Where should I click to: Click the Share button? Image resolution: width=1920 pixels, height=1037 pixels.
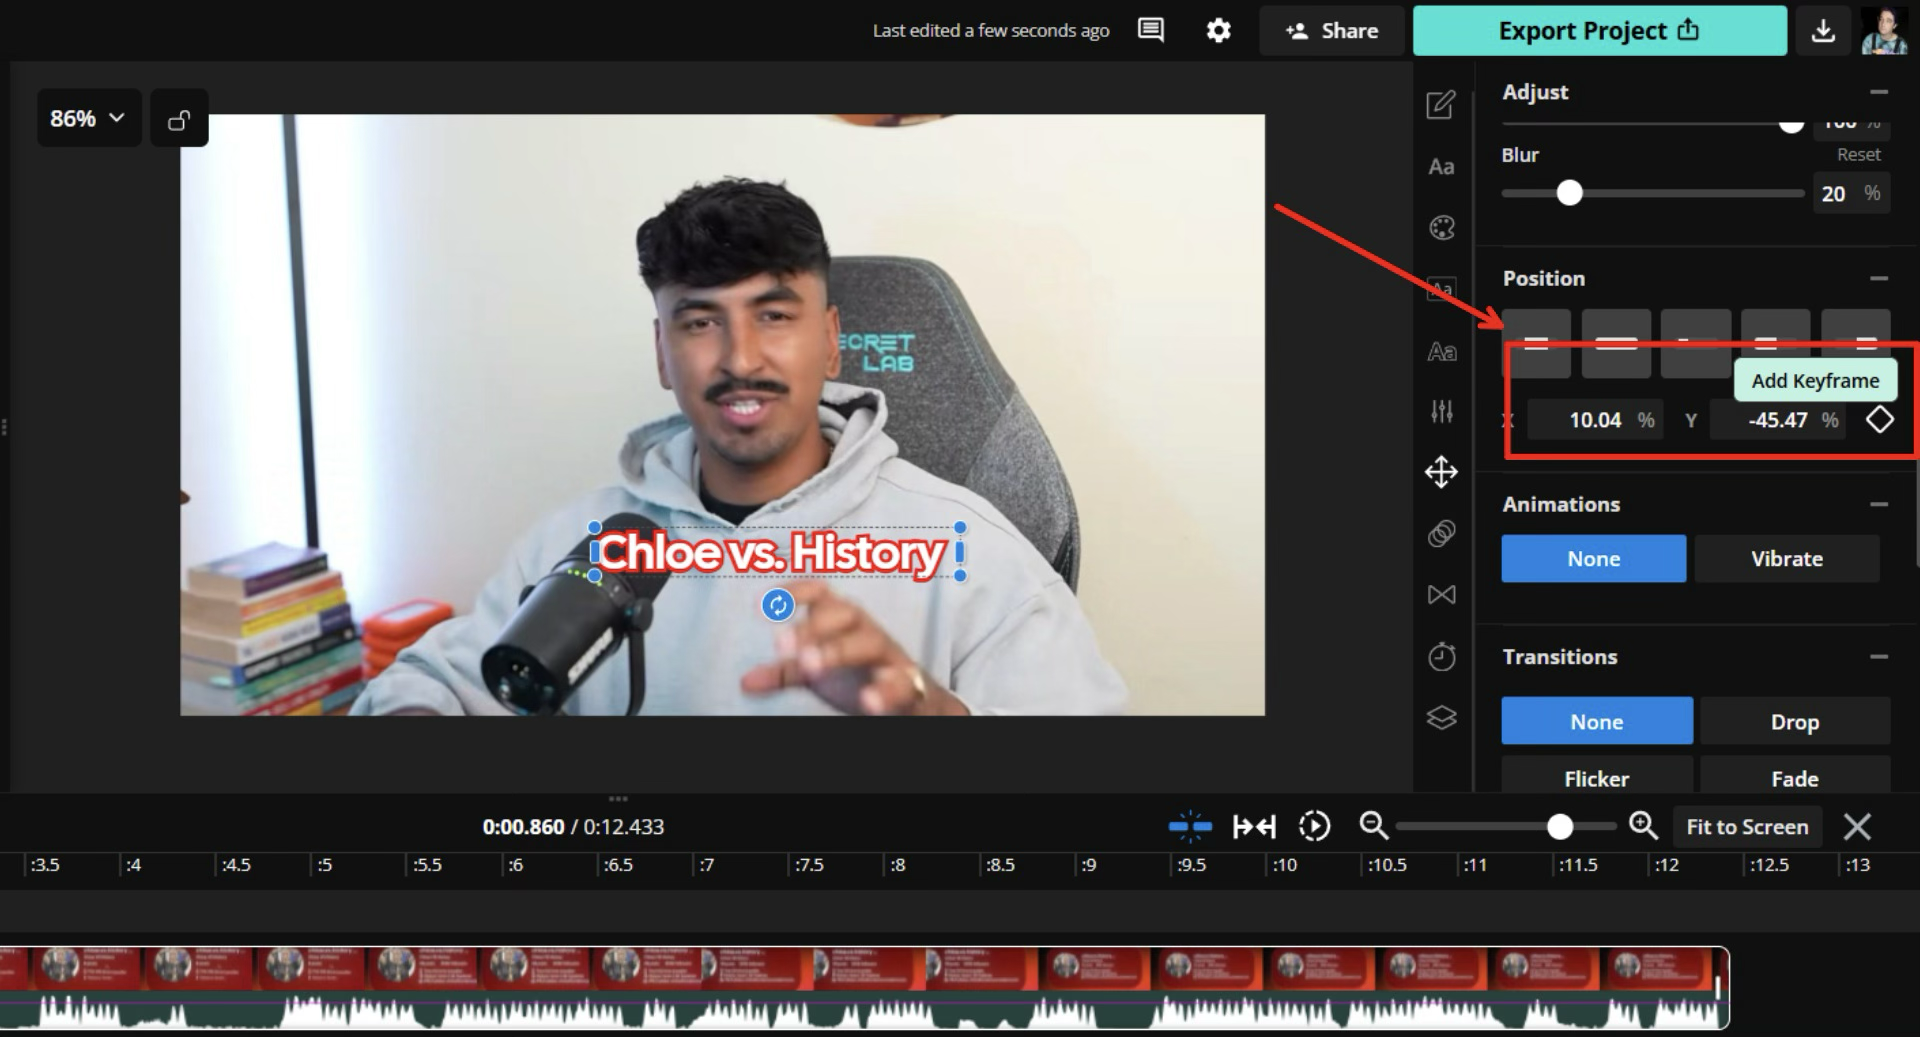pos(1332,31)
